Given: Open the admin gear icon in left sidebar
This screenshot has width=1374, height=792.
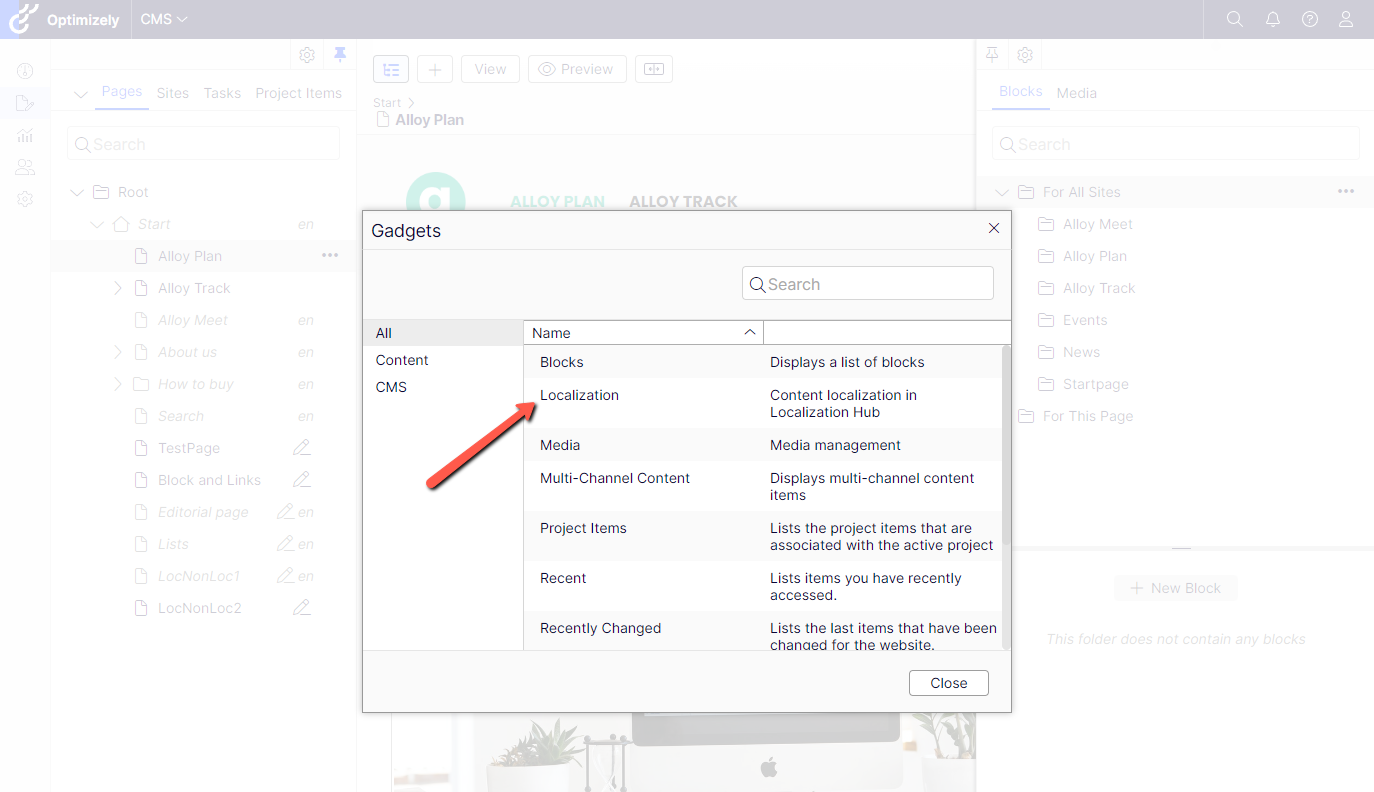Looking at the screenshot, I should tap(25, 199).
